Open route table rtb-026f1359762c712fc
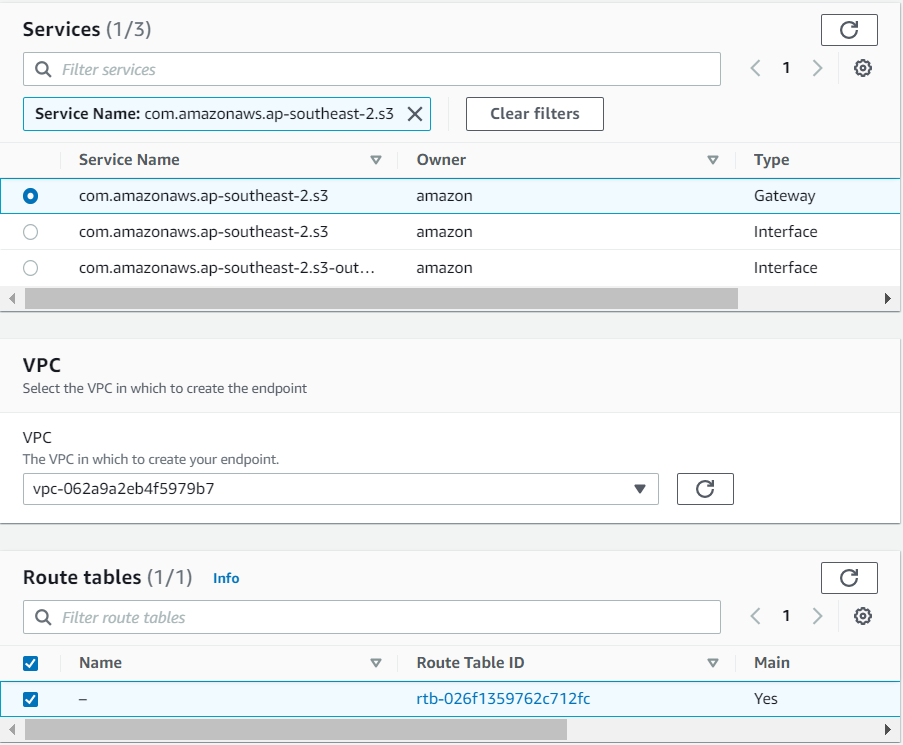This screenshot has height=745, width=903. point(503,698)
